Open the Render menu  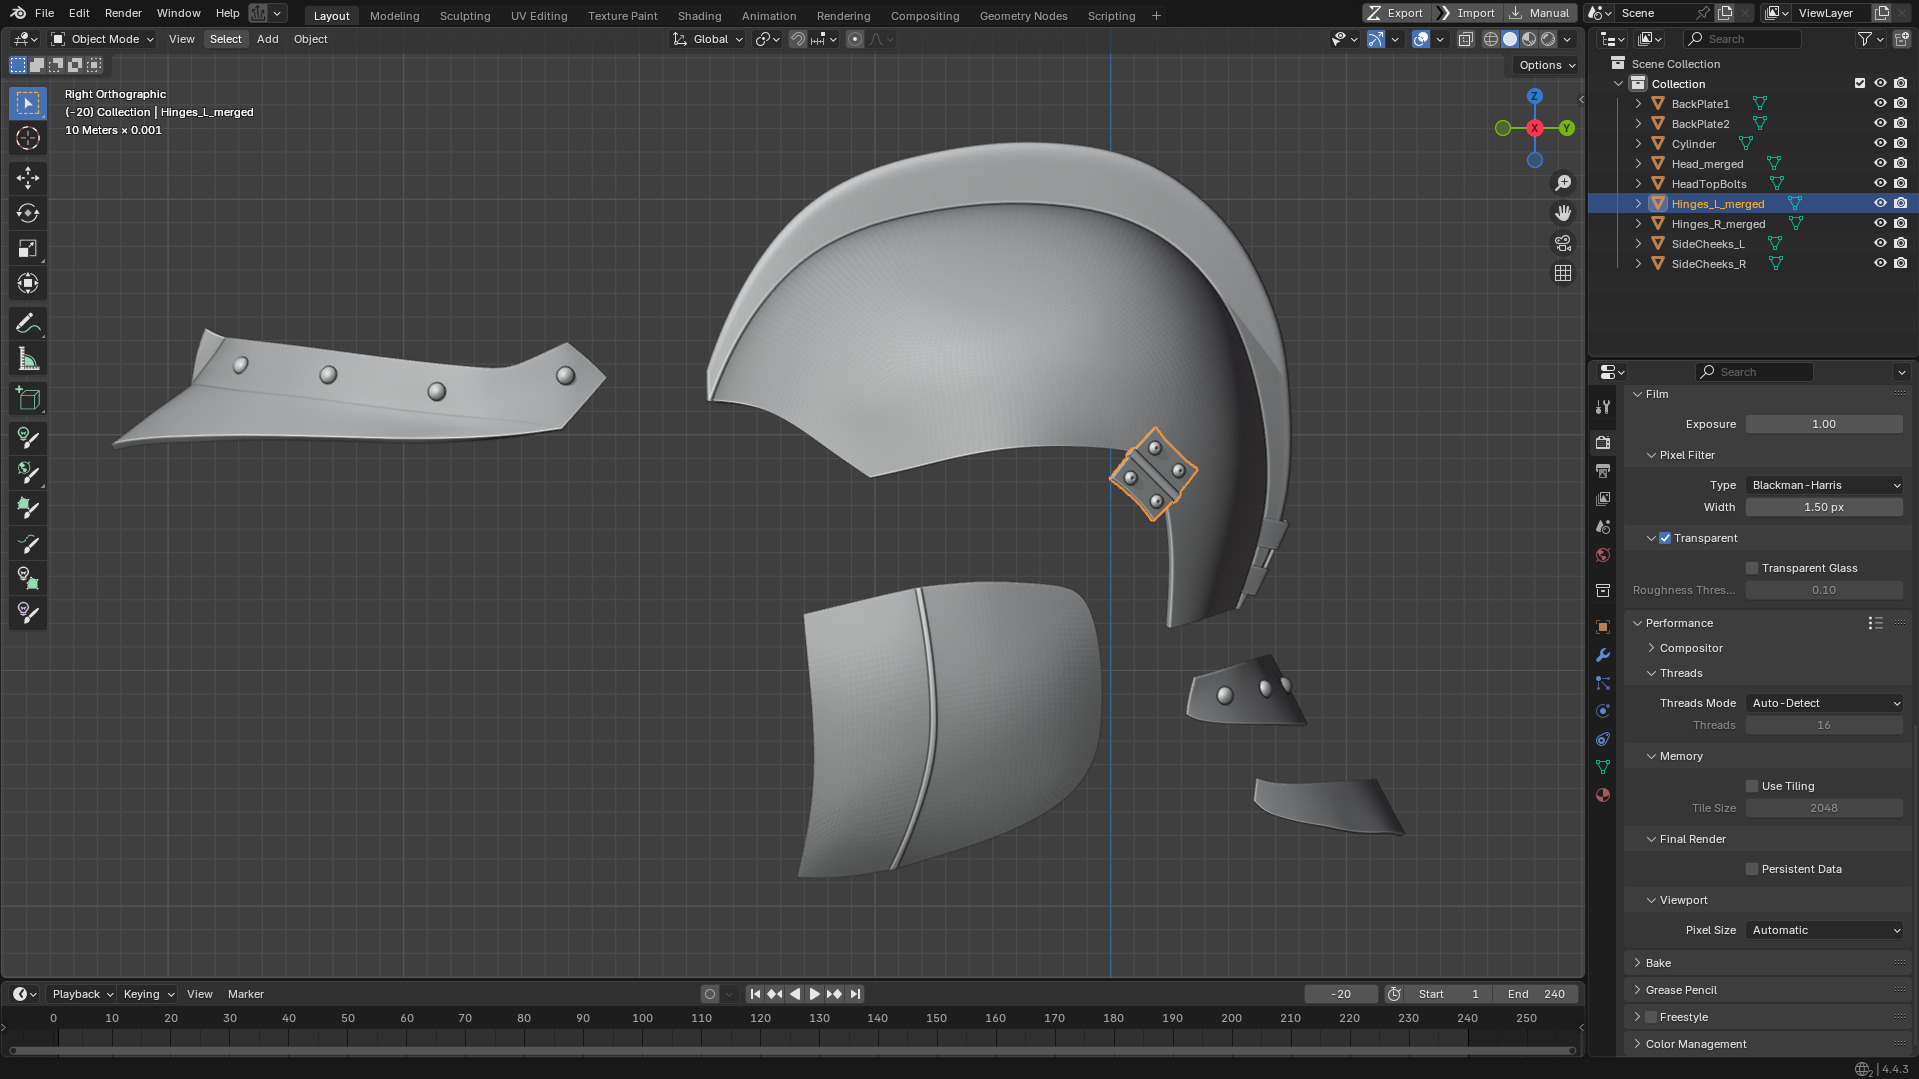pyautogui.click(x=123, y=13)
